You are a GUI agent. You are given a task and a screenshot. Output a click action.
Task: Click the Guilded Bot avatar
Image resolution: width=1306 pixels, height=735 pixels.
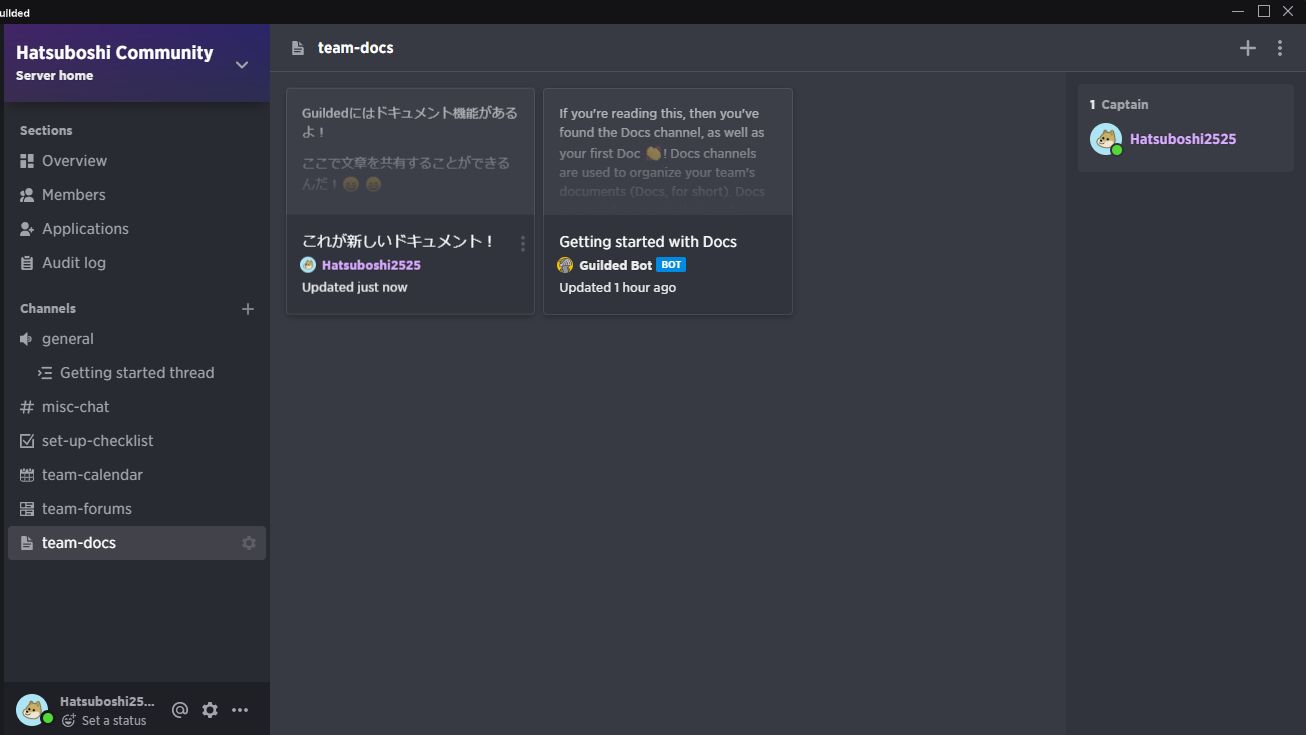[565, 265]
